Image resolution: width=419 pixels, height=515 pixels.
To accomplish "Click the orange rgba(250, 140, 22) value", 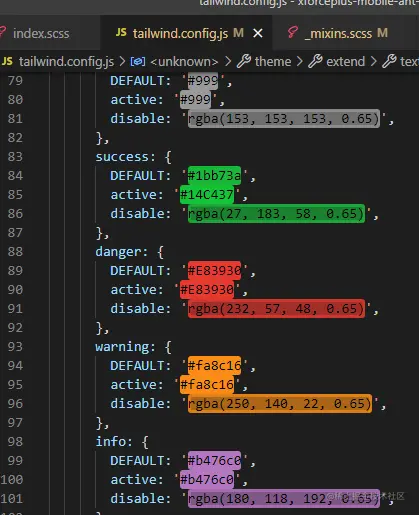I will click(280, 404).
